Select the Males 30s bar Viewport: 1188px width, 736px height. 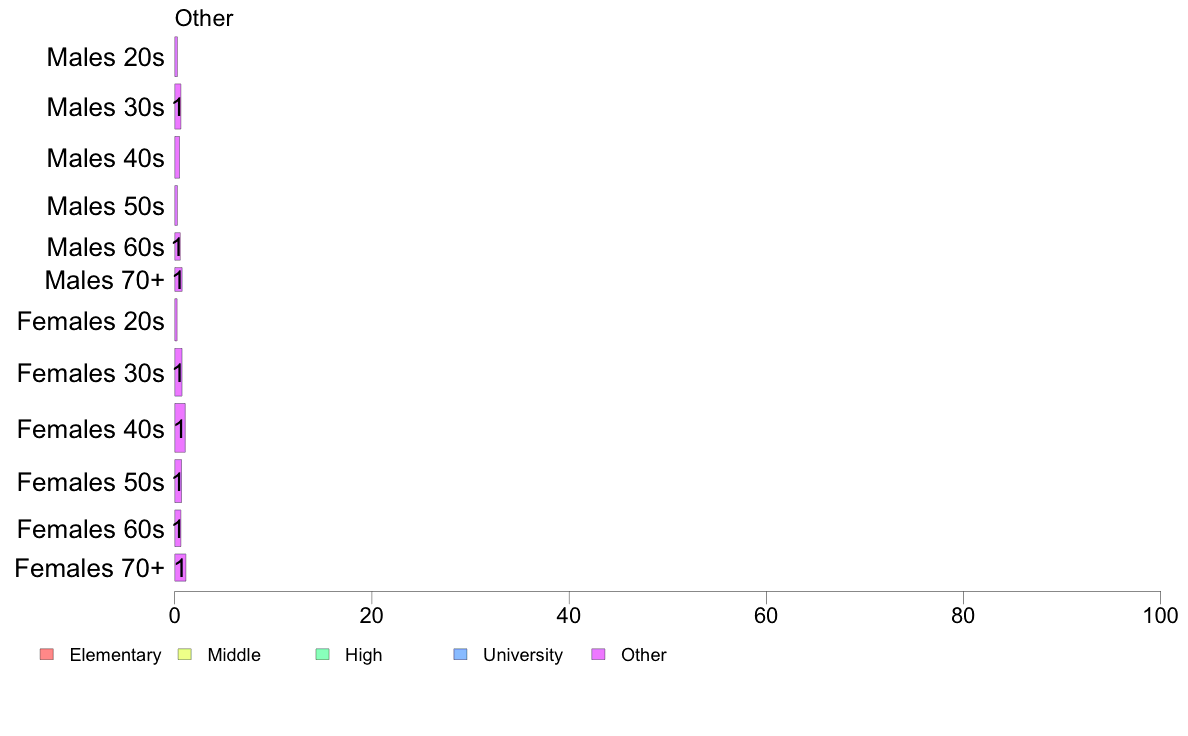tap(178, 107)
